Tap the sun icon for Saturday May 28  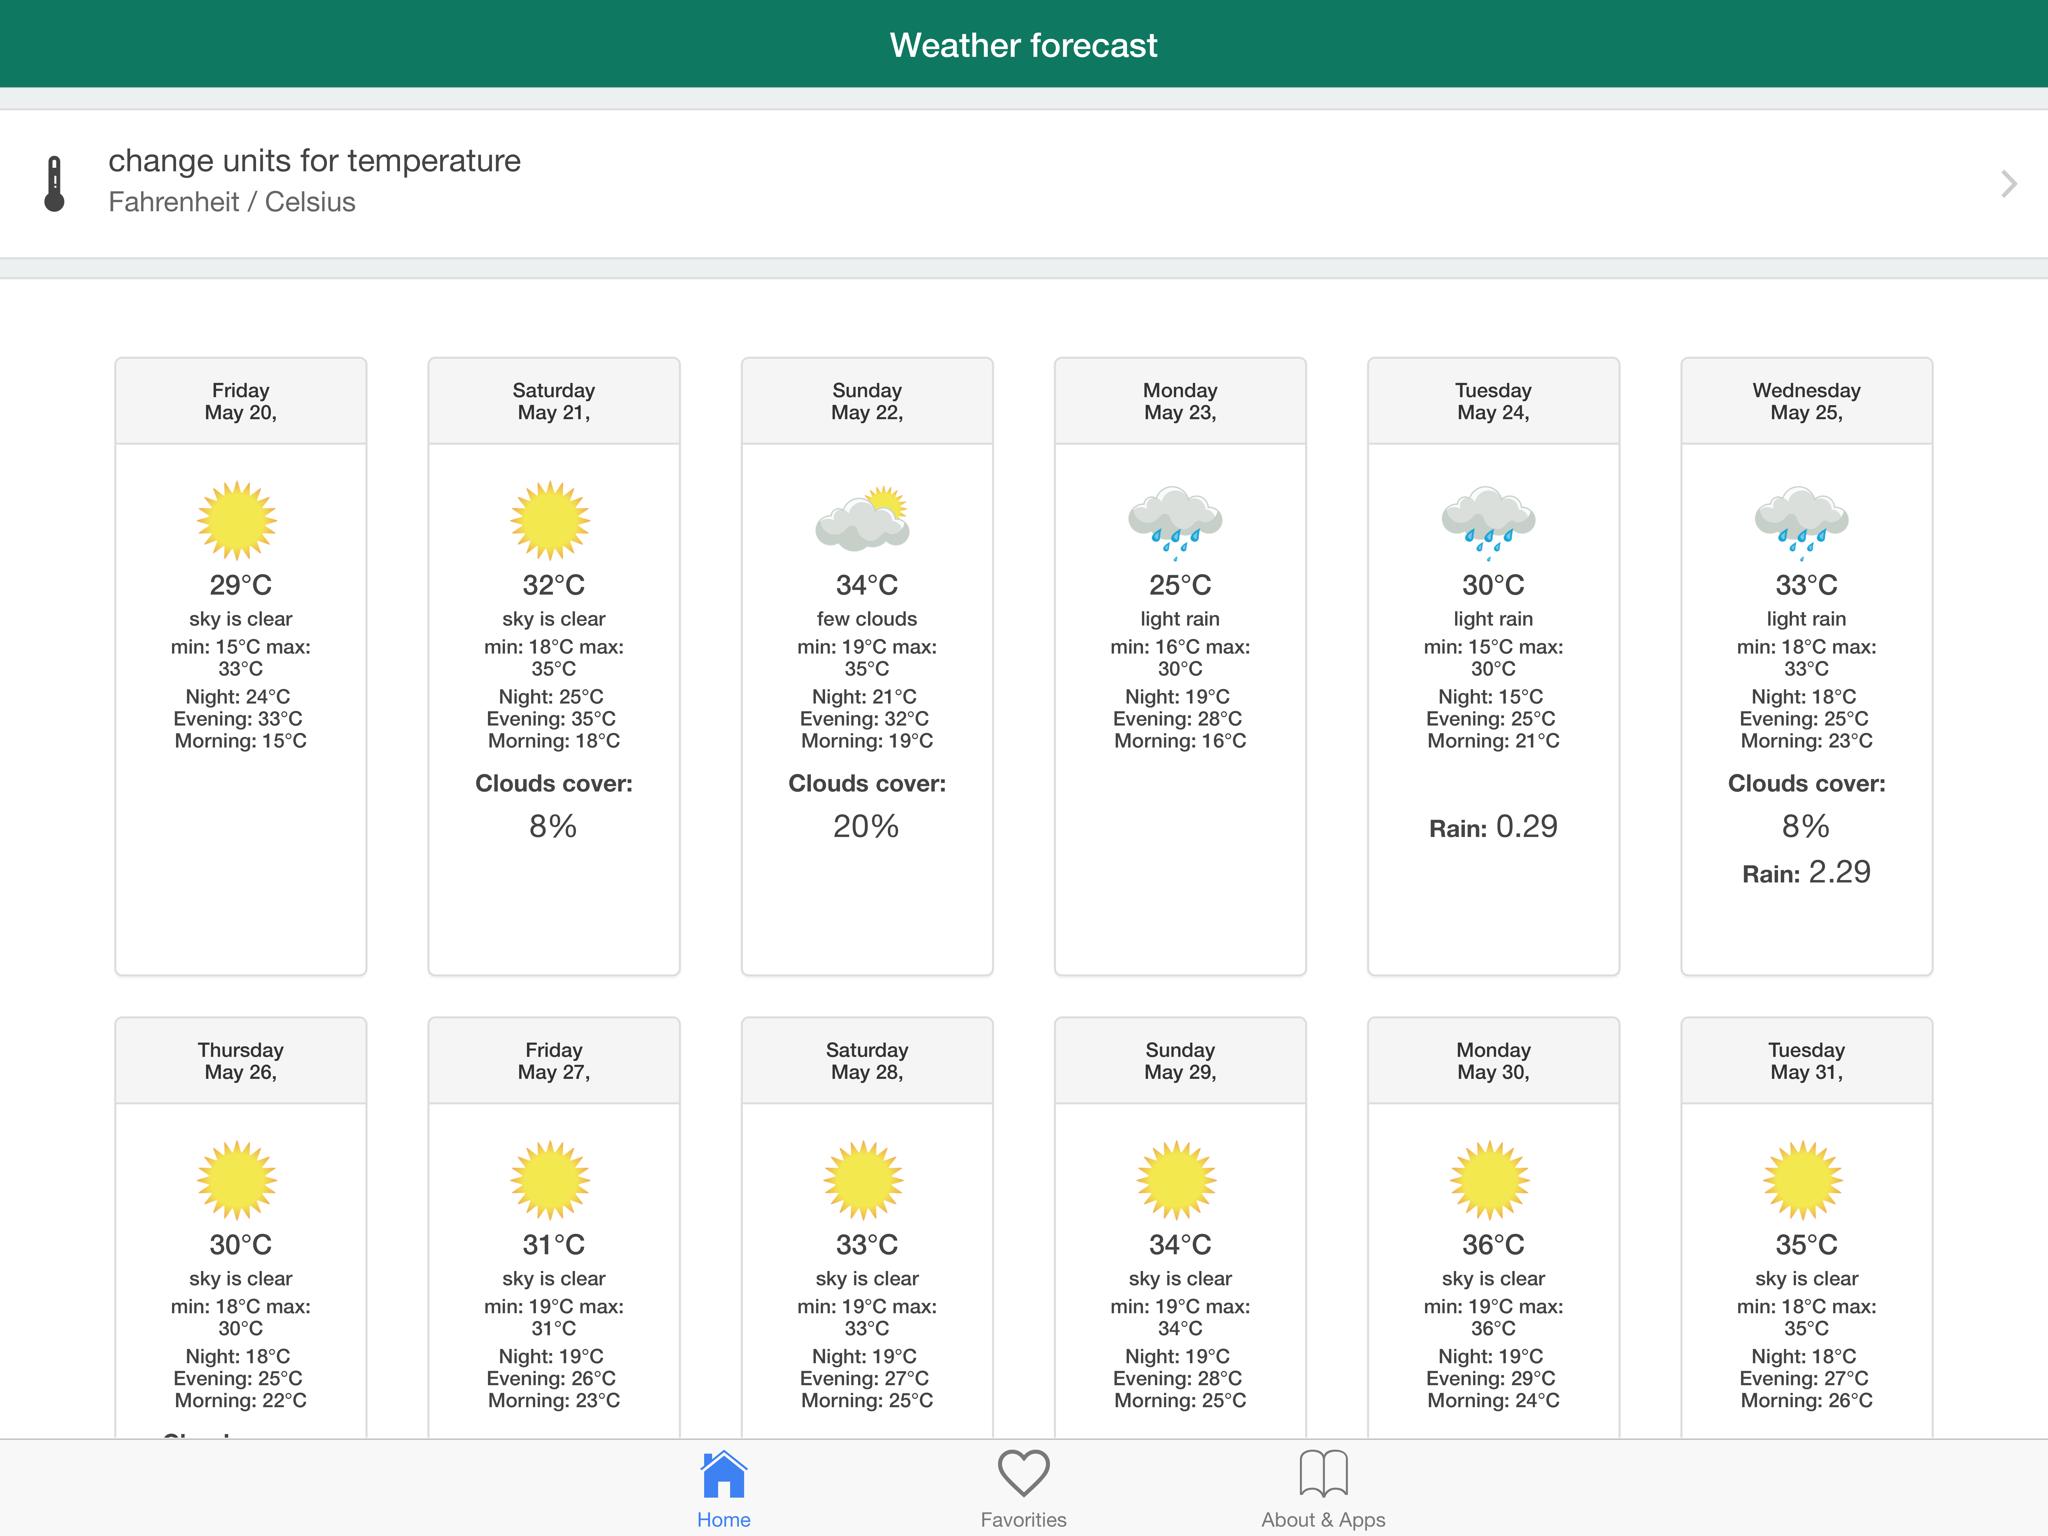[863, 1180]
